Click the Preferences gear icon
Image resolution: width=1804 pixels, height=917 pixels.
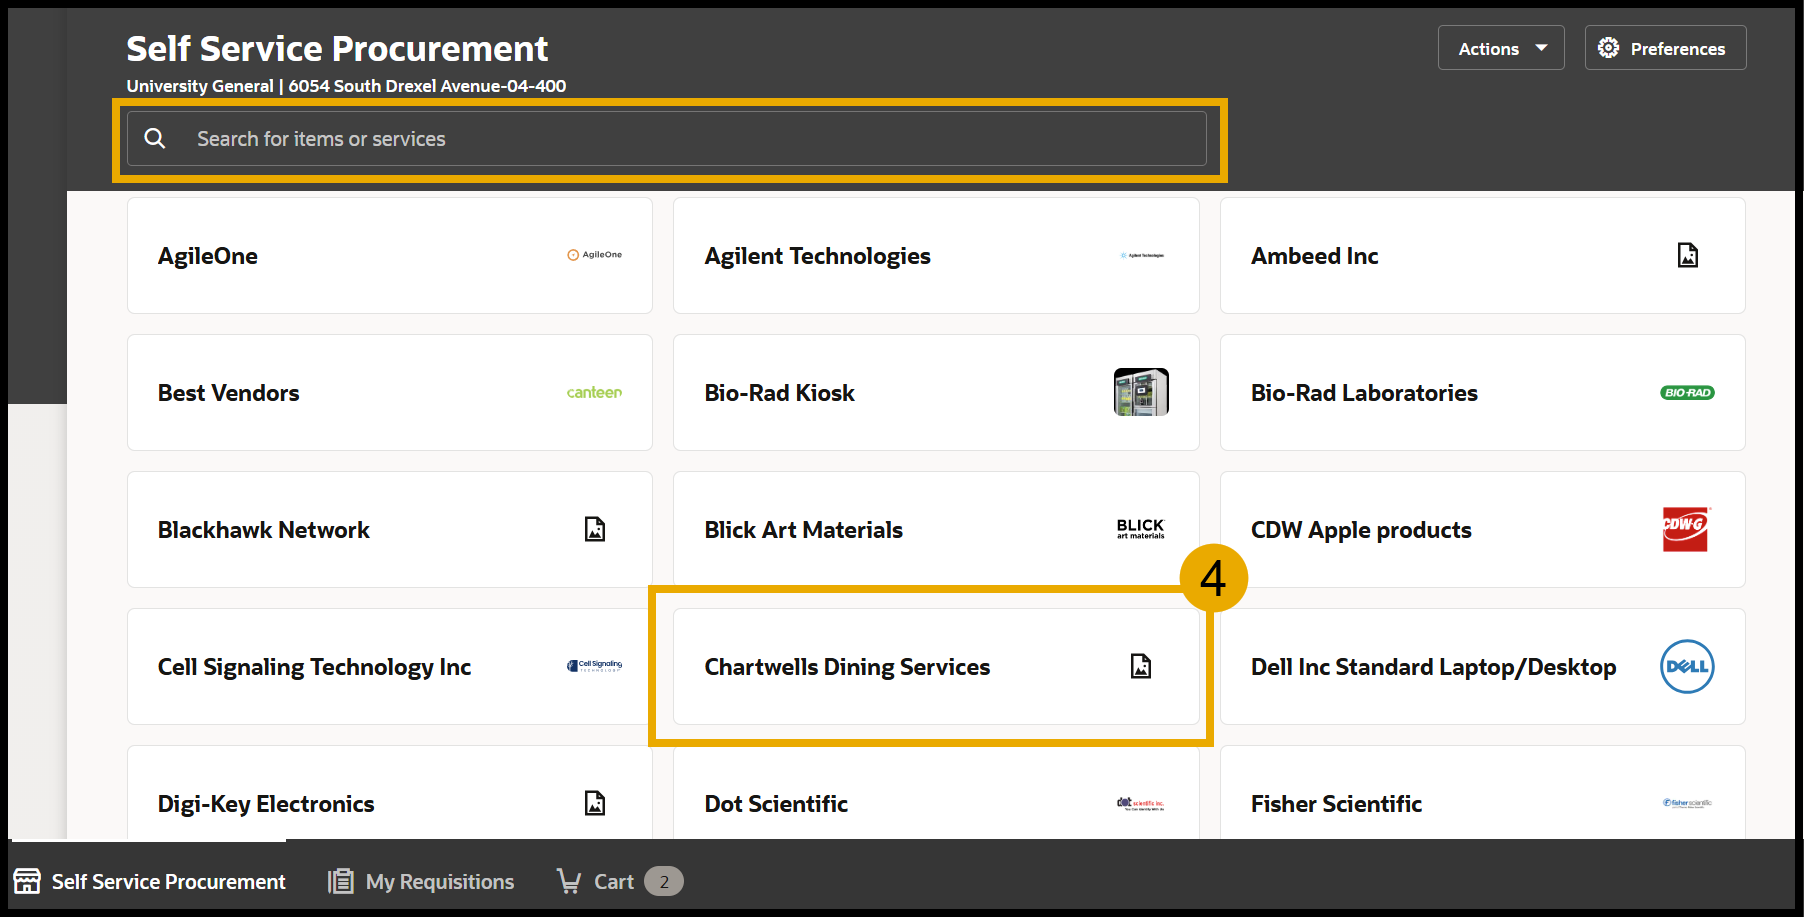point(1608,48)
